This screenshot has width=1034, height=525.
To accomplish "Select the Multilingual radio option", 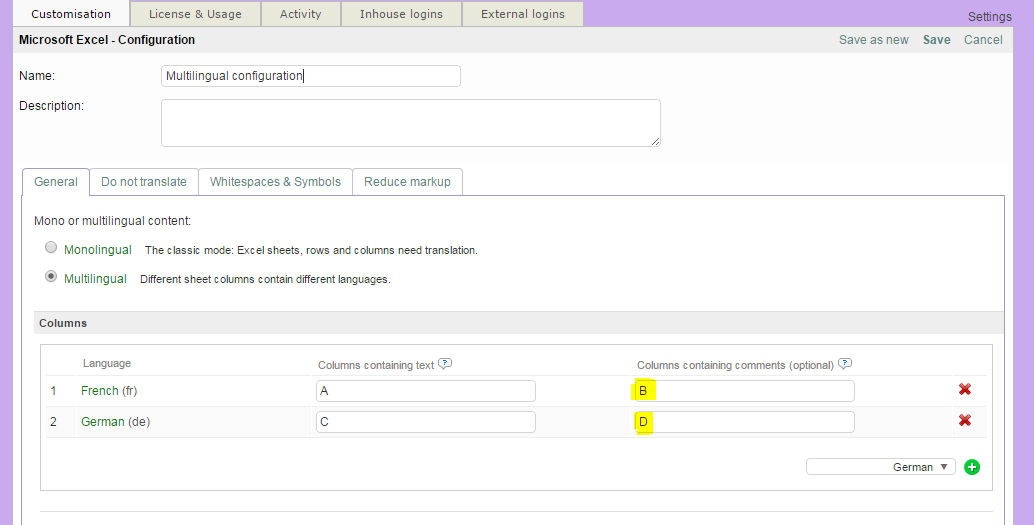I will tap(51, 276).
